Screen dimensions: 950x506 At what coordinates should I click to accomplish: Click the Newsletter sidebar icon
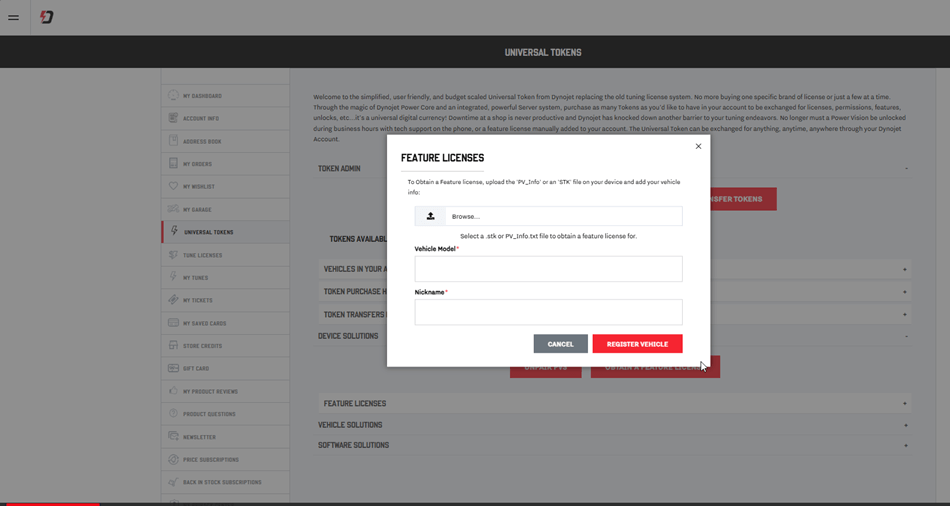[173, 436]
